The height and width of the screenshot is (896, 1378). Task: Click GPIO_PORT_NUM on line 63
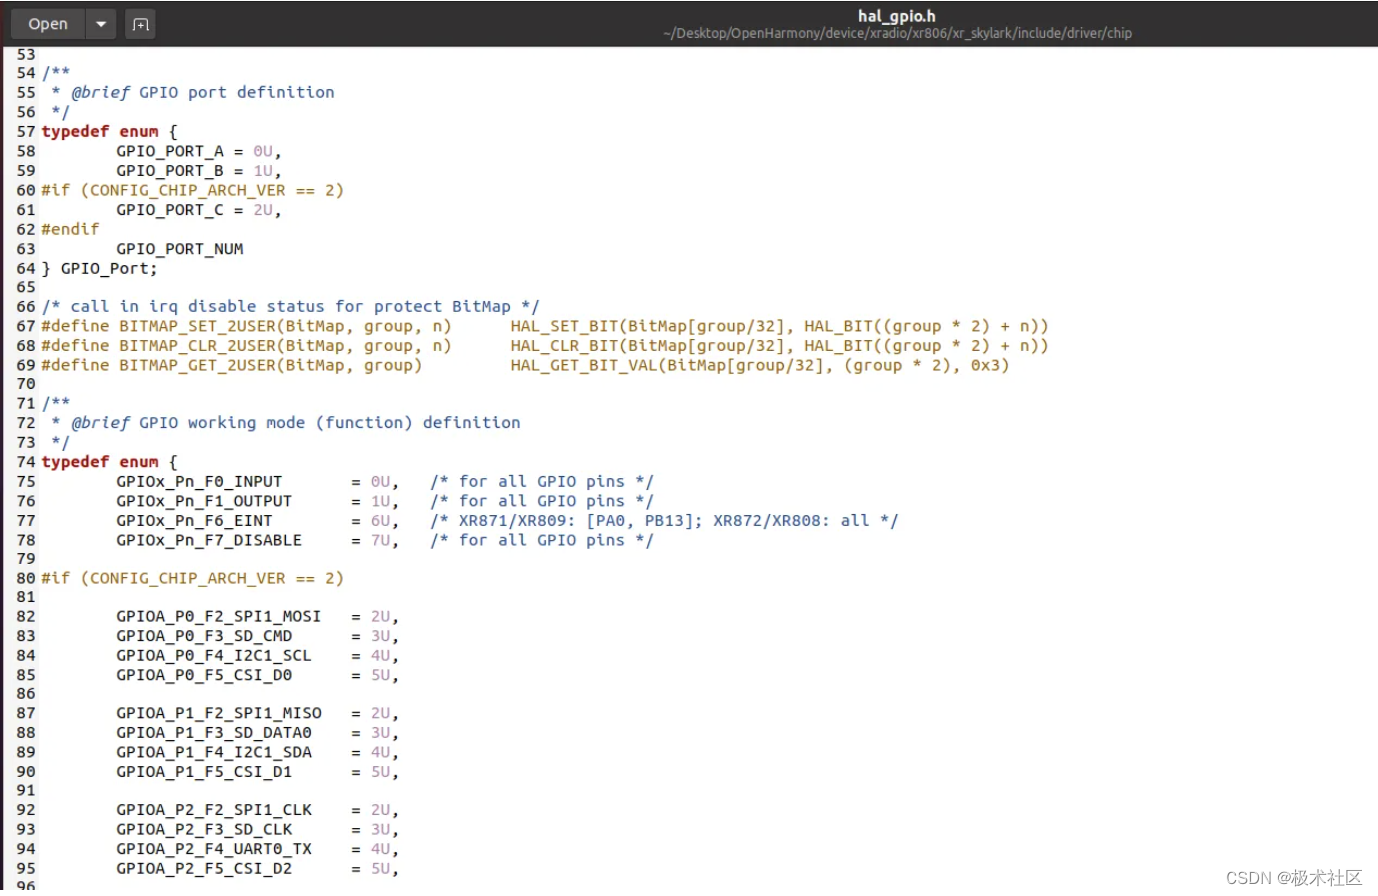tap(180, 249)
